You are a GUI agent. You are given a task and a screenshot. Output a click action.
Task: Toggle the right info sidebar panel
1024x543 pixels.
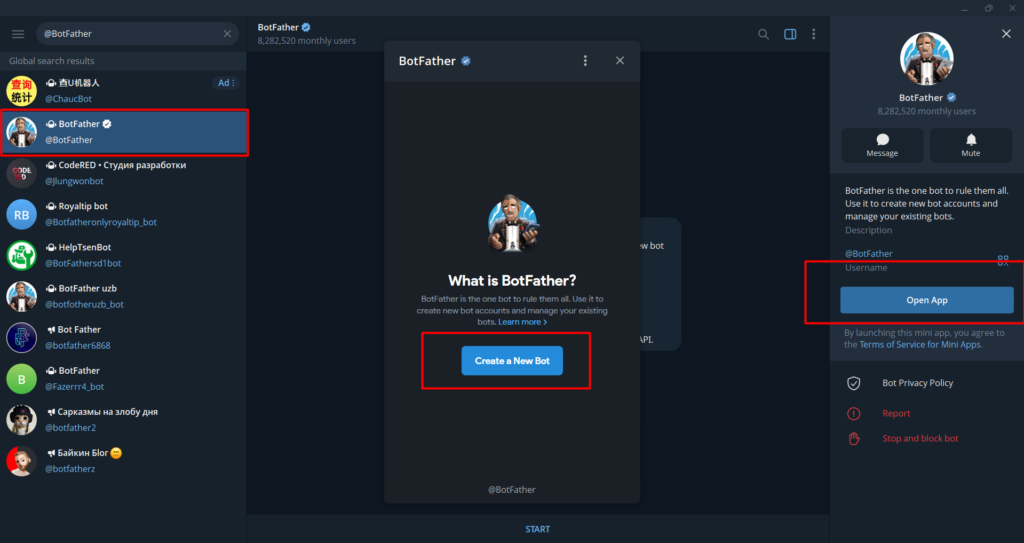tap(790, 34)
